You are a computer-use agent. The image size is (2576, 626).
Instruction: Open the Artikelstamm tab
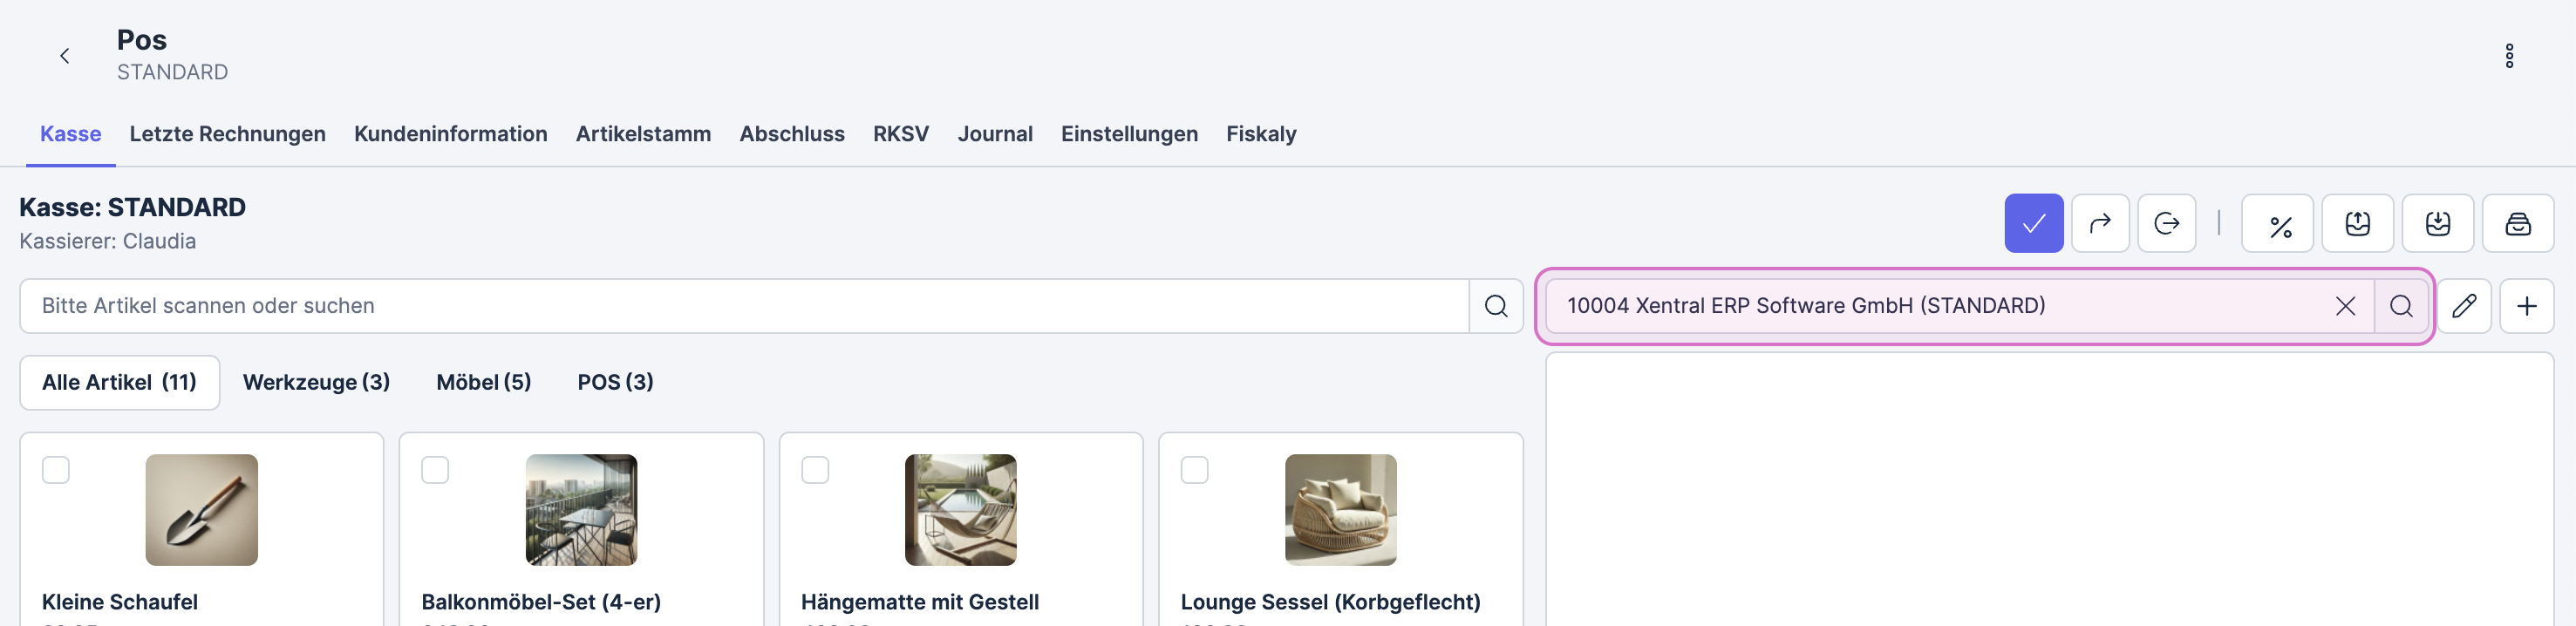[x=643, y=134]
